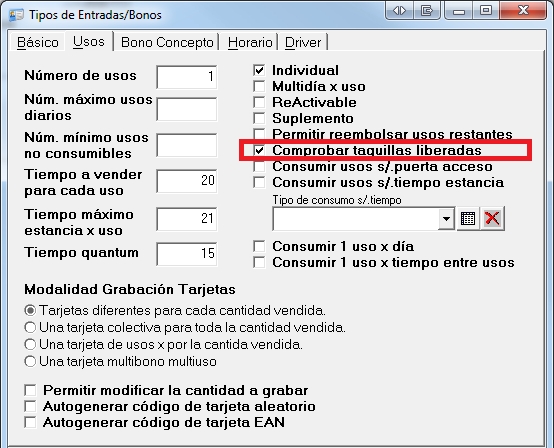Select Una tarjeta multibono multiuso option
Screen dimensions: 554x448
click(x=30, y=361)
